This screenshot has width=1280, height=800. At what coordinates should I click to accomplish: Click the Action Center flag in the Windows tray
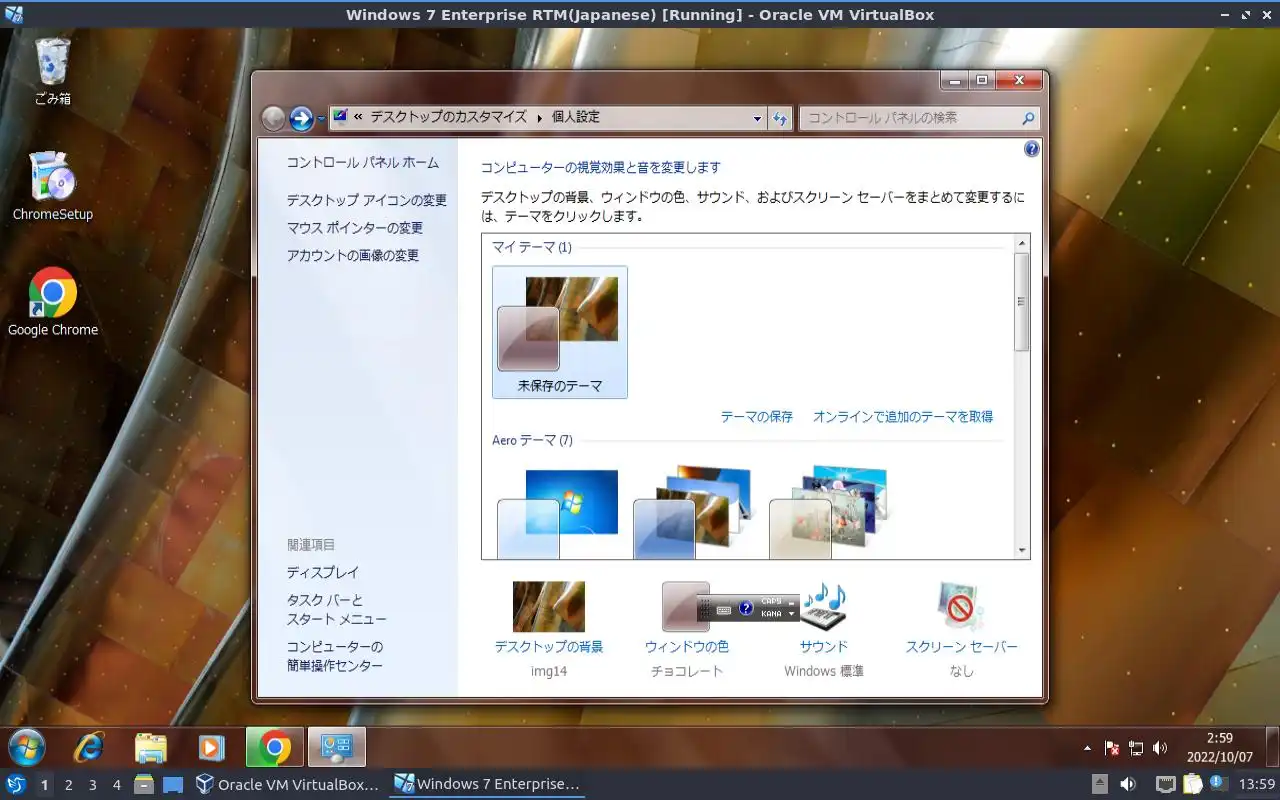[1112, 748]
